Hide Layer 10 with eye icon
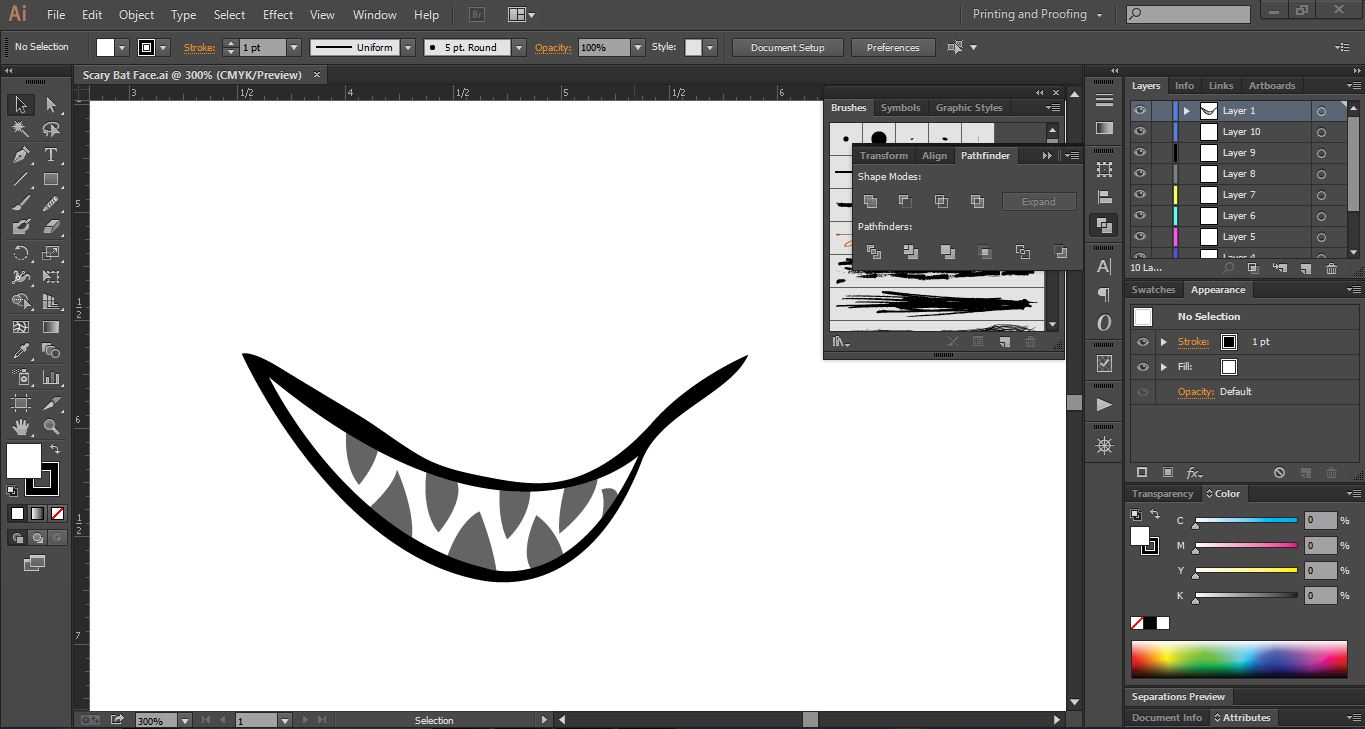 coord(1140,132)
